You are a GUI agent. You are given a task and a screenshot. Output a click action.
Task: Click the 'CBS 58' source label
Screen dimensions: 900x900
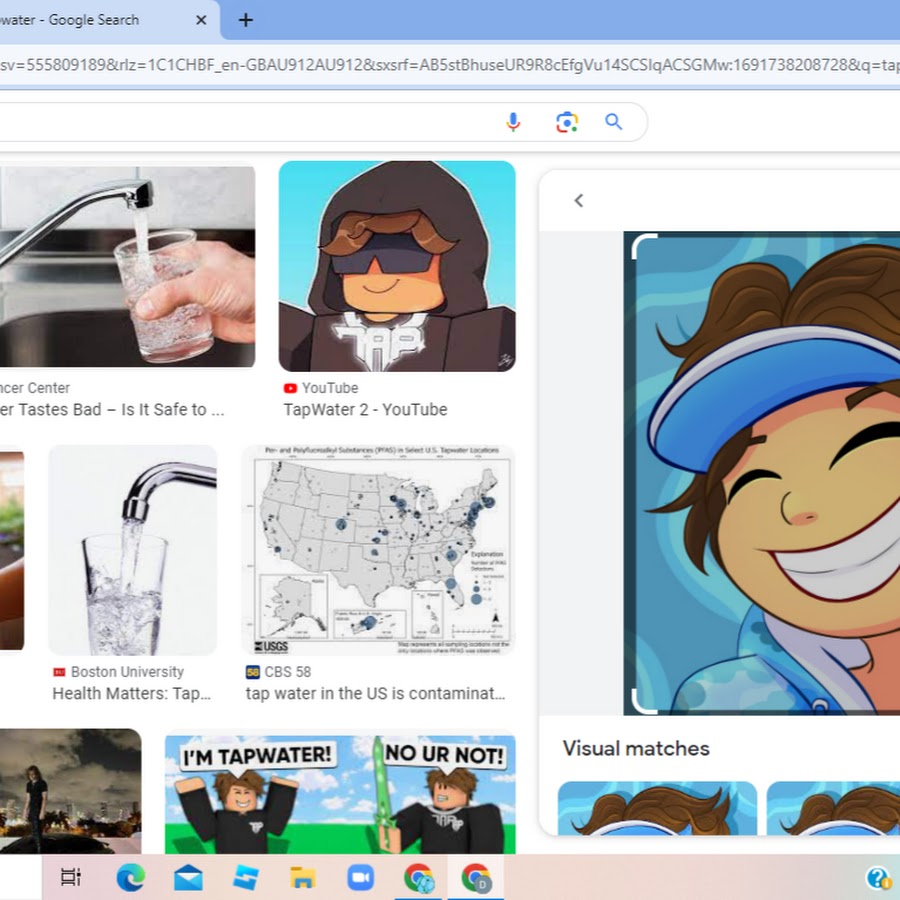pyautogui.click(x=288, y=672)
